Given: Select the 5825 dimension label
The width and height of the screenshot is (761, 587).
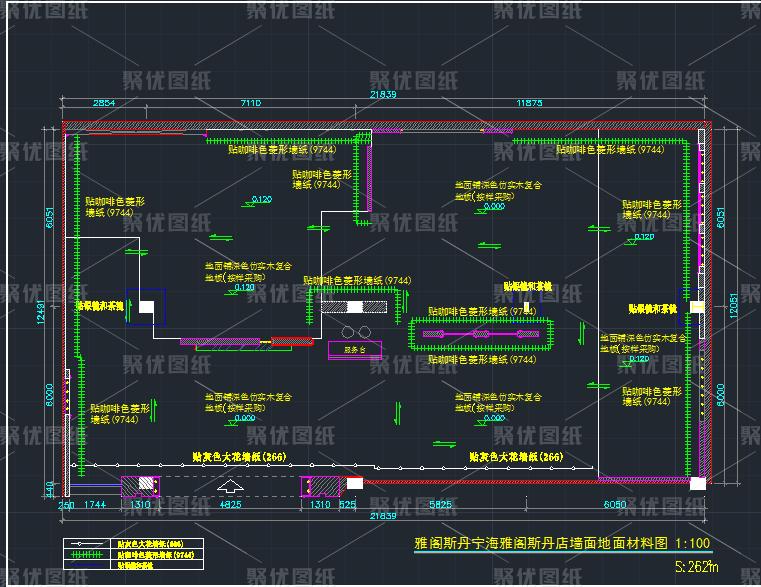Looking at the screenshot, I should 441,504.
